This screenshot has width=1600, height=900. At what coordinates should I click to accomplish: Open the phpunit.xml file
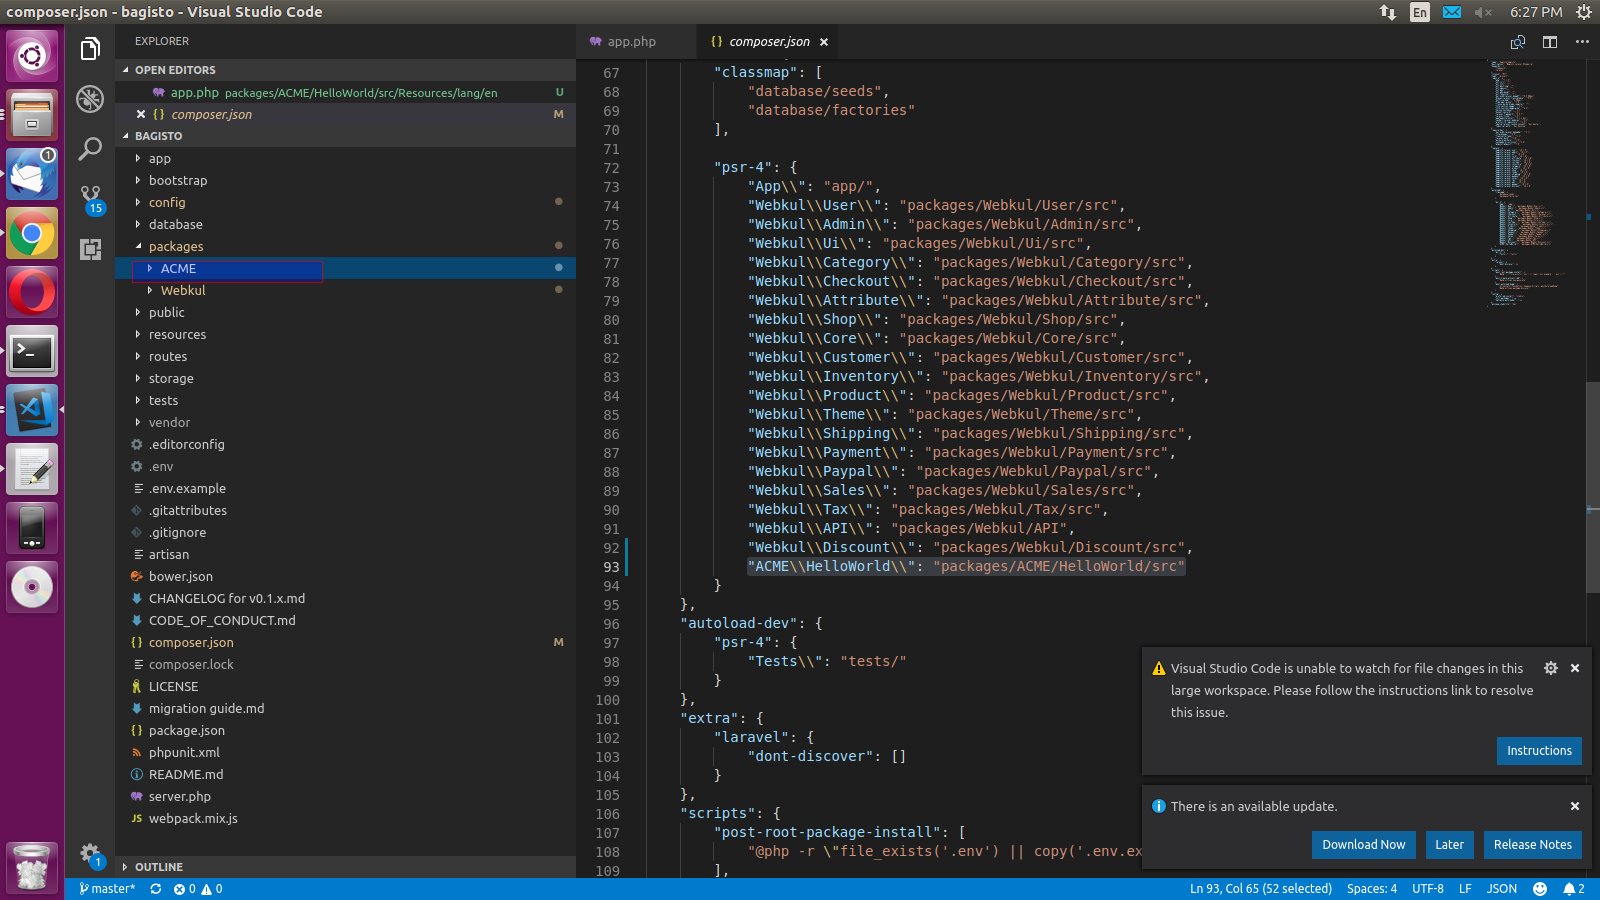345,753
